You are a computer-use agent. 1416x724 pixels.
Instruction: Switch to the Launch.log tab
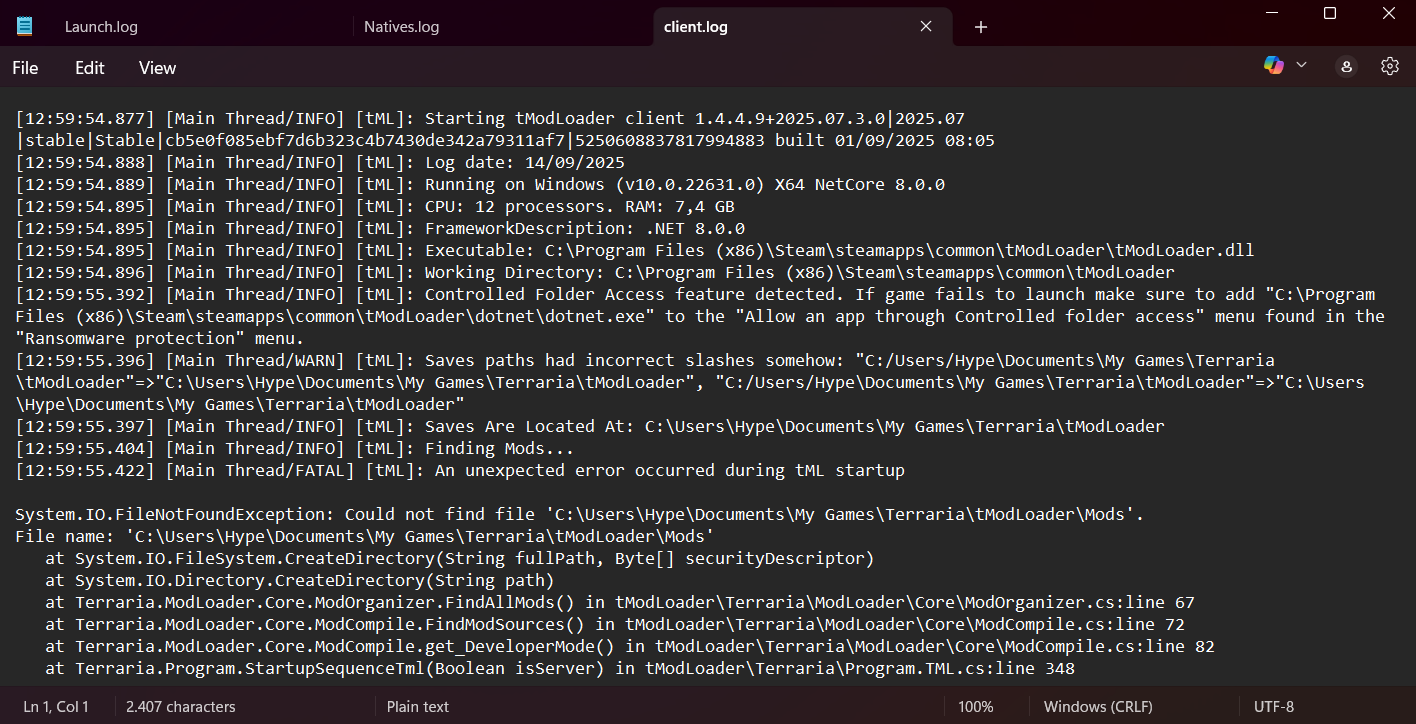coord(101,27)
